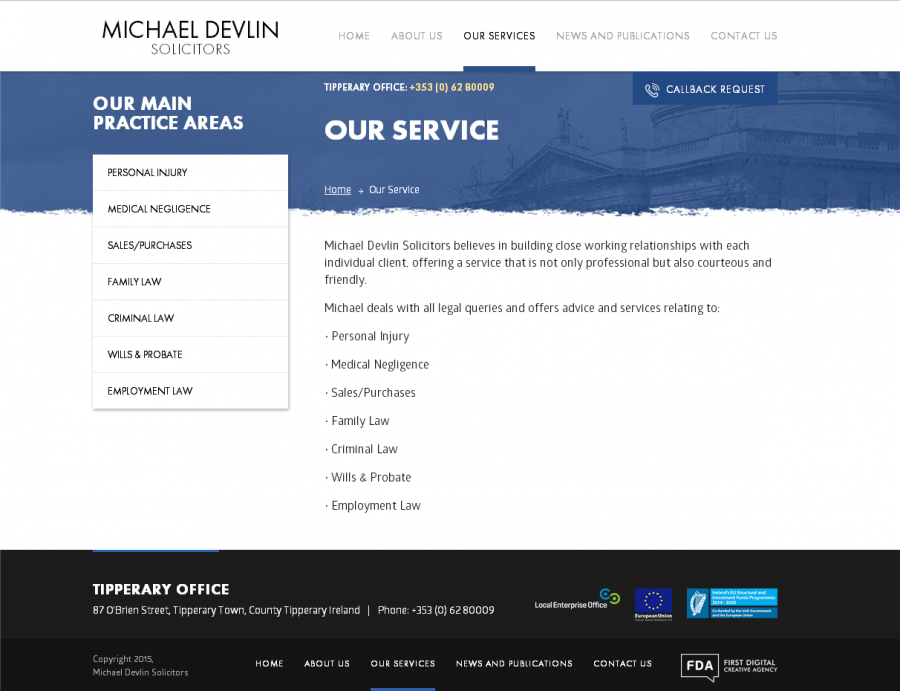Image resolution: width=900 pixels, height=691 pixels.
Task: Click the Home breadcrumb link
Action: (x=338, y=189)
